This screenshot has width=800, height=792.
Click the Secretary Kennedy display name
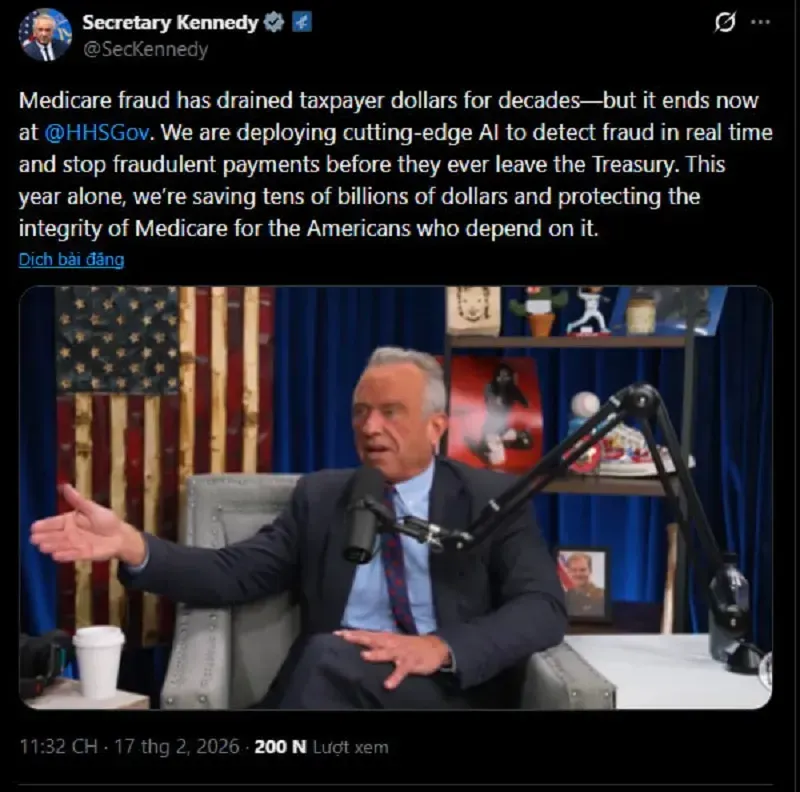click(170, 22)
